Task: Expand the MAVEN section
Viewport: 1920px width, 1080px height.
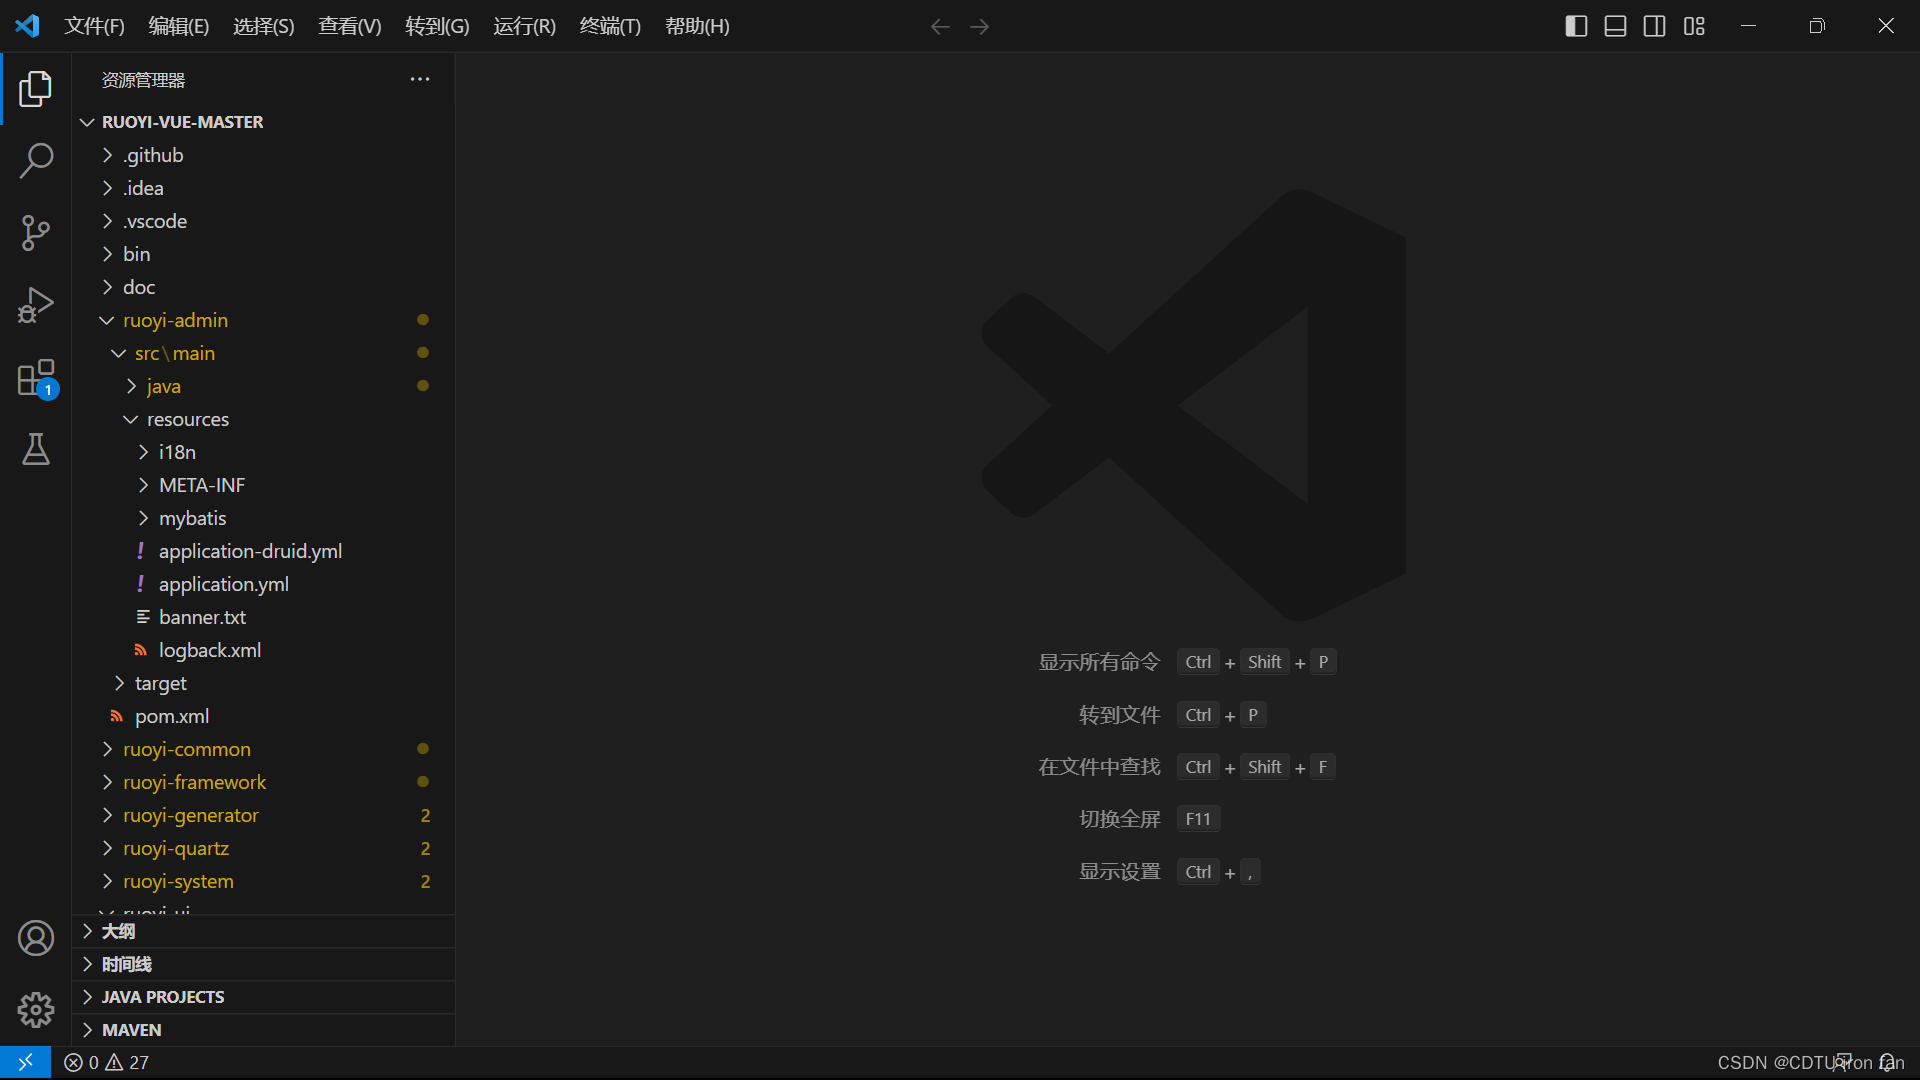Action: [131, 1030]
